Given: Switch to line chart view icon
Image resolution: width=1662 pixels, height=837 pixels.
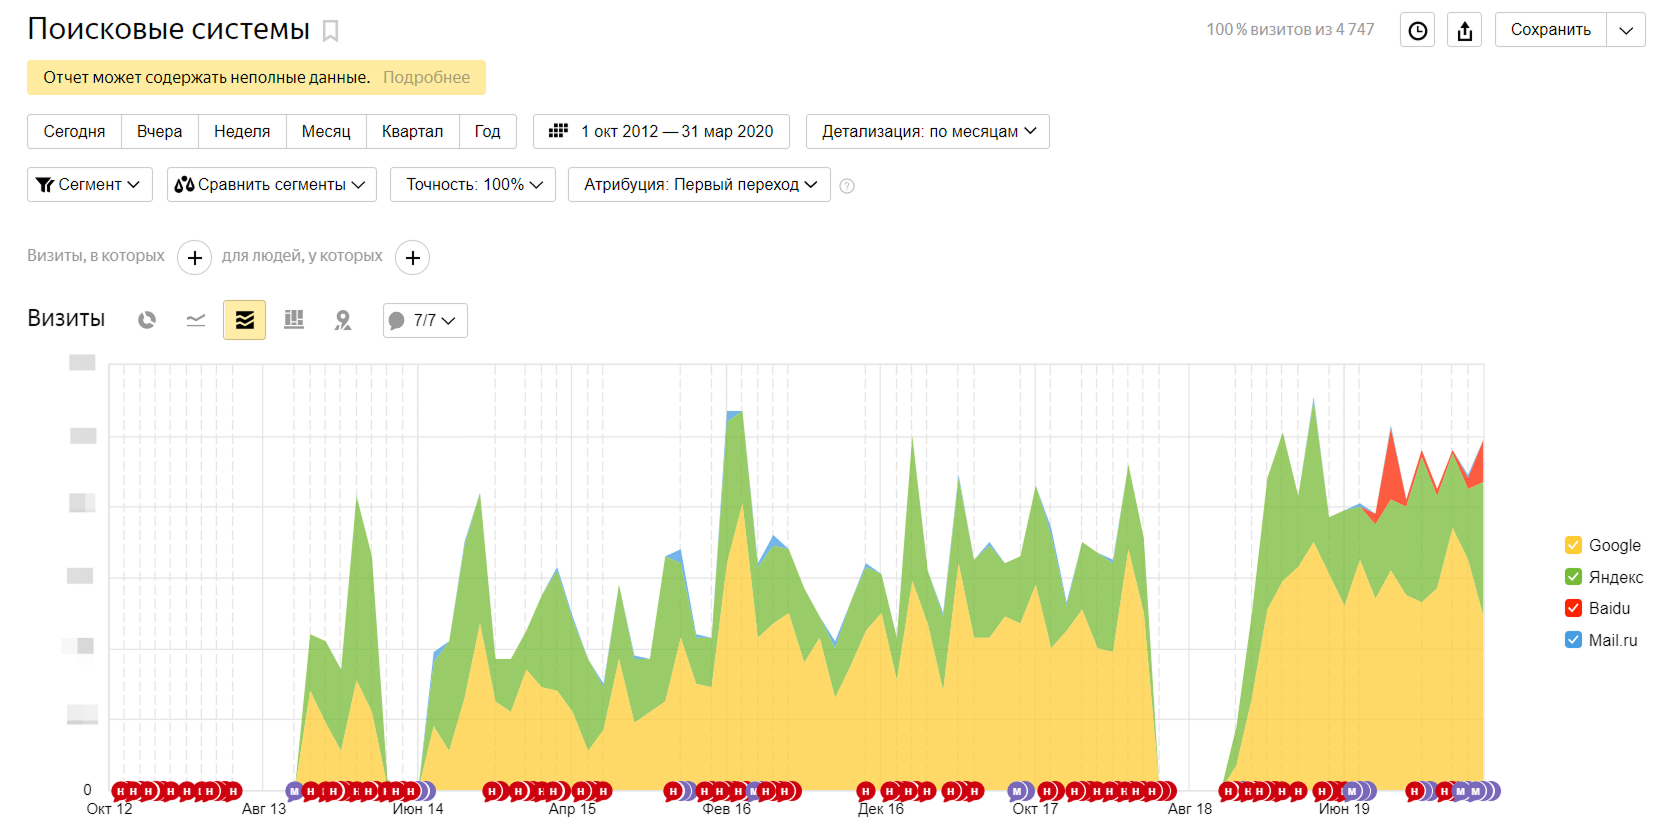Looking at the screenshot, I should click(x=196, y=320).
